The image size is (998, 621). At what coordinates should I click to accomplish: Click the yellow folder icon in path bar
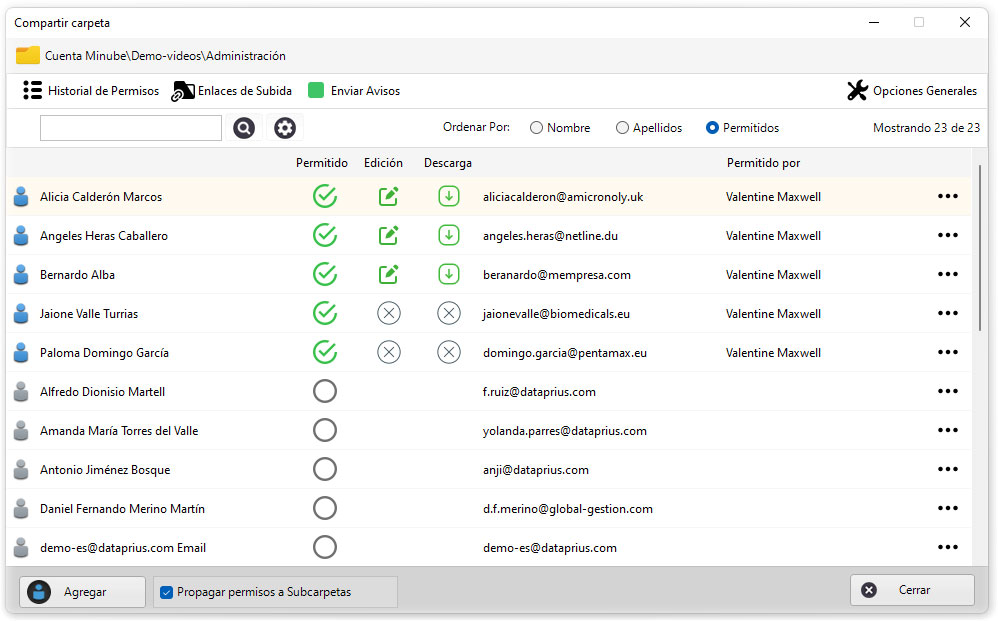27,55
